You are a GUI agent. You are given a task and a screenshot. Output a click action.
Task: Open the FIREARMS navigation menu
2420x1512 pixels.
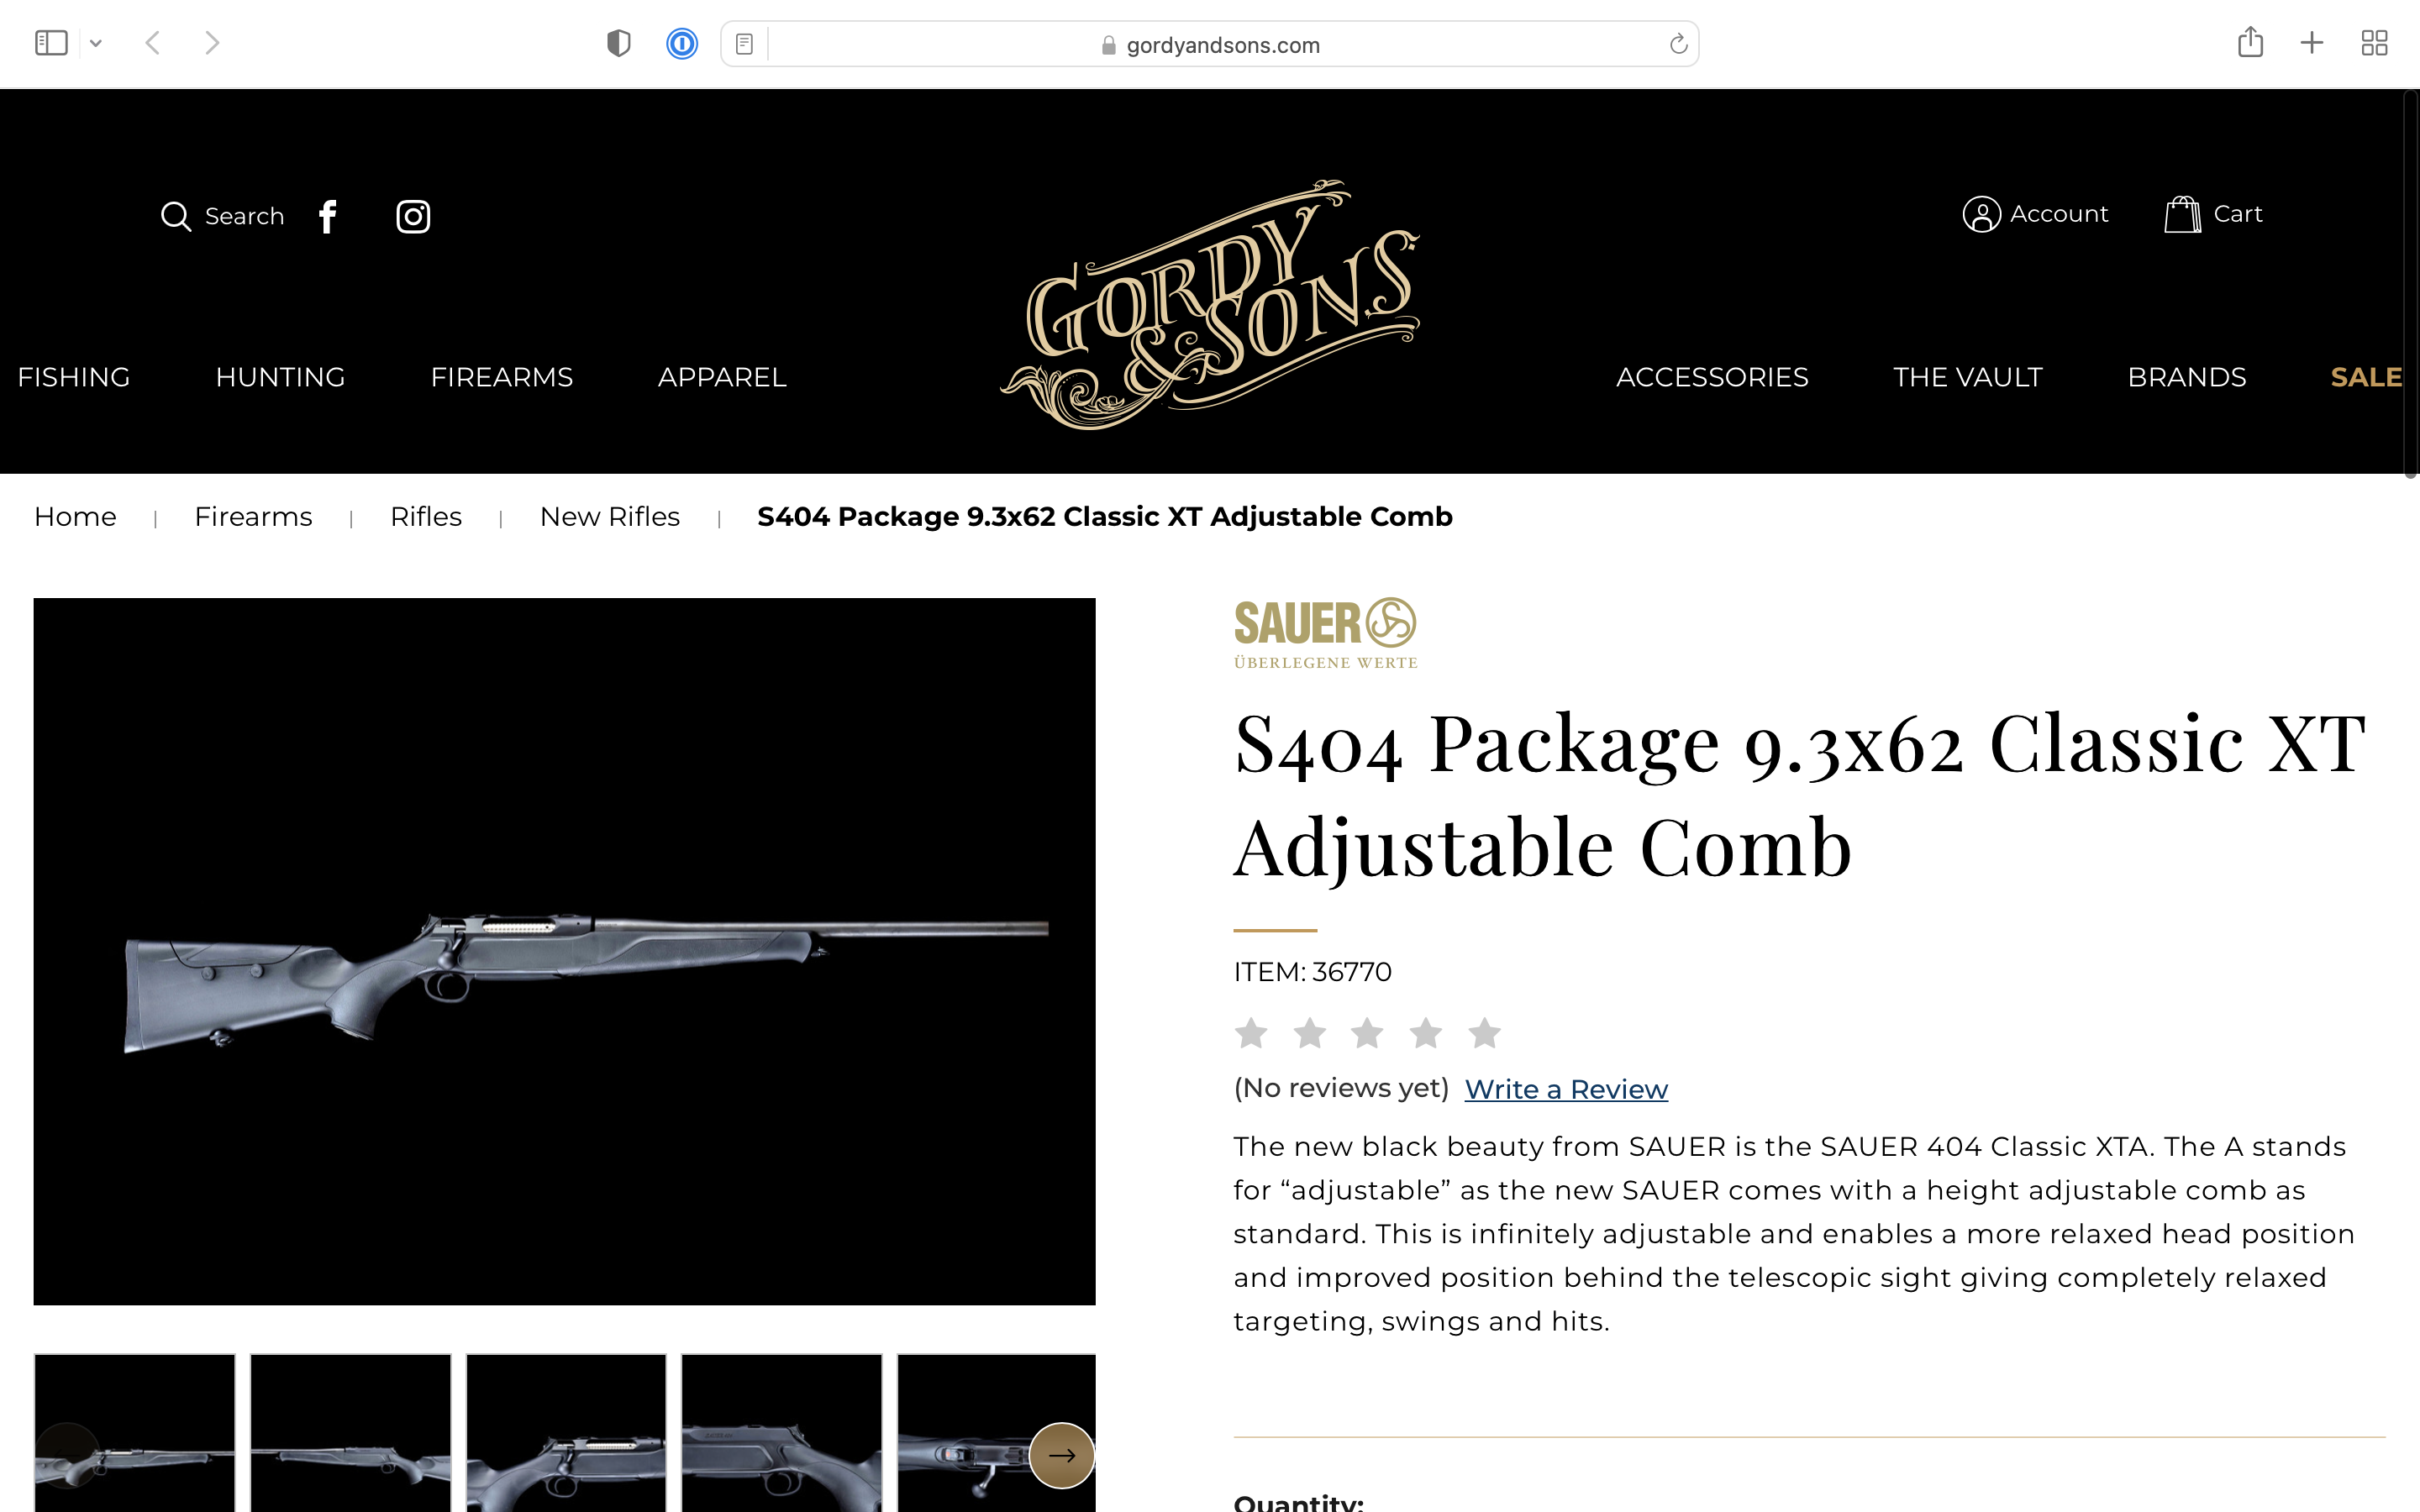[x=501, y=377]
